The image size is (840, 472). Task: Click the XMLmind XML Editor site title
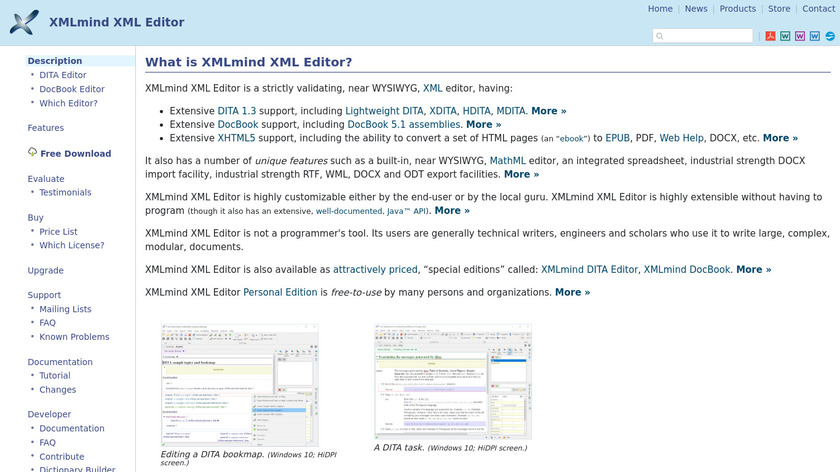(117, 22)
